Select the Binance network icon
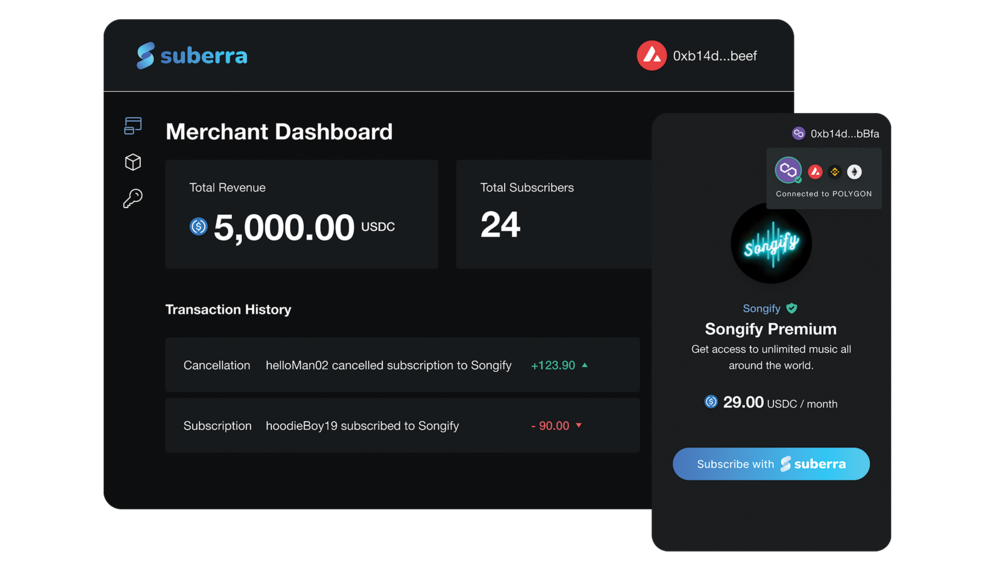Viewport: 1000px width, 563px height. tap(834, 172)
